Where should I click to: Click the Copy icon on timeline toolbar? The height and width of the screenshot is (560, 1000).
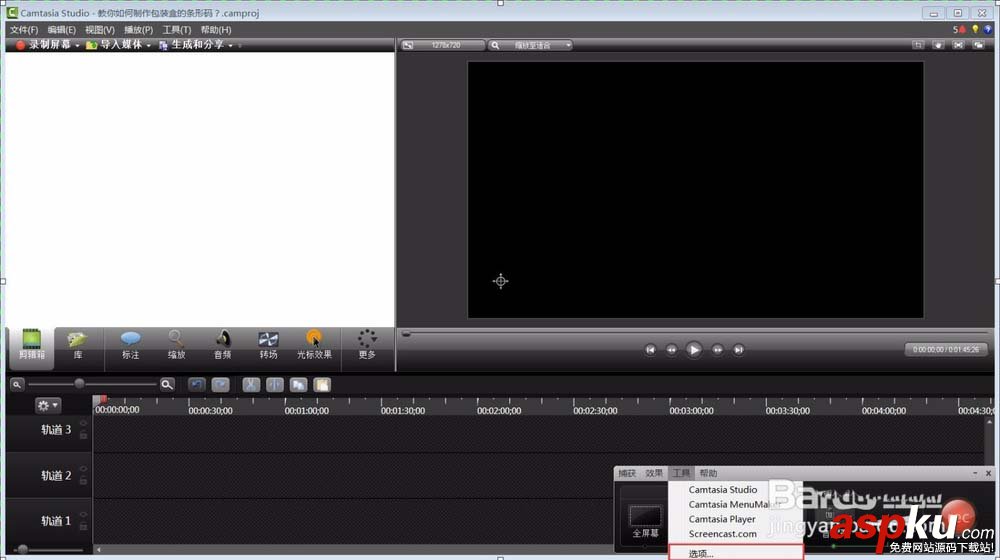coord(298,385)
